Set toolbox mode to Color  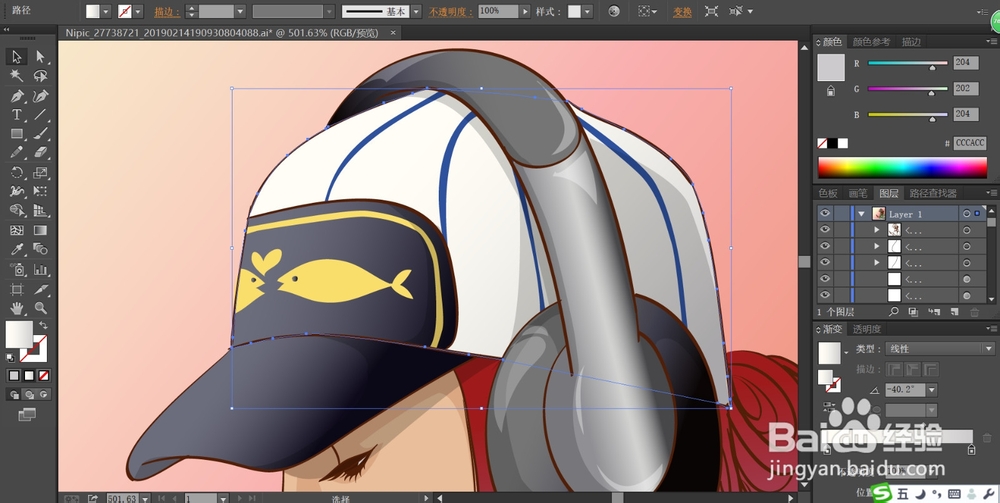coord(14,375)
